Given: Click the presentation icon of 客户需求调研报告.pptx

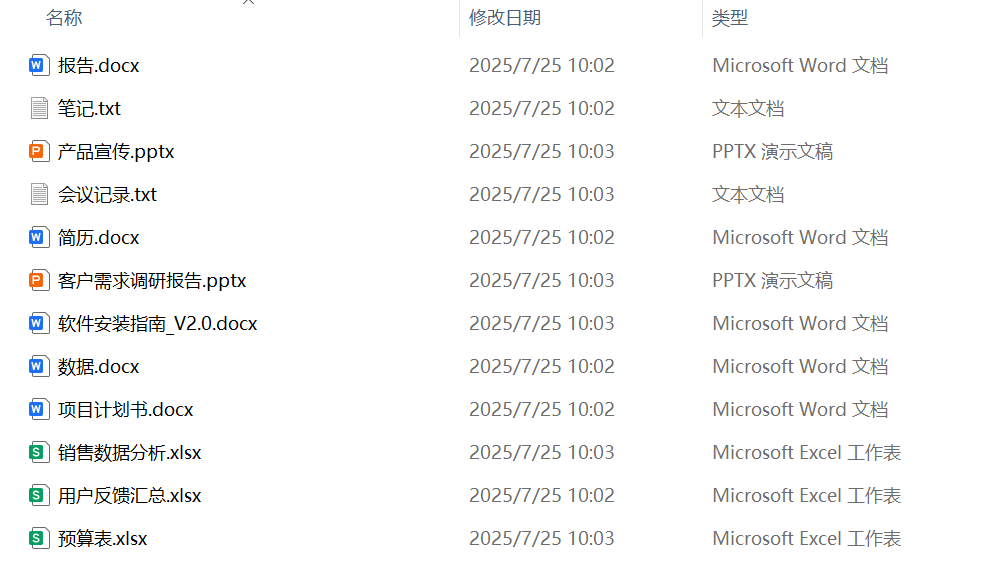Looking at the screenshot, I should click(x=39, y=281).
